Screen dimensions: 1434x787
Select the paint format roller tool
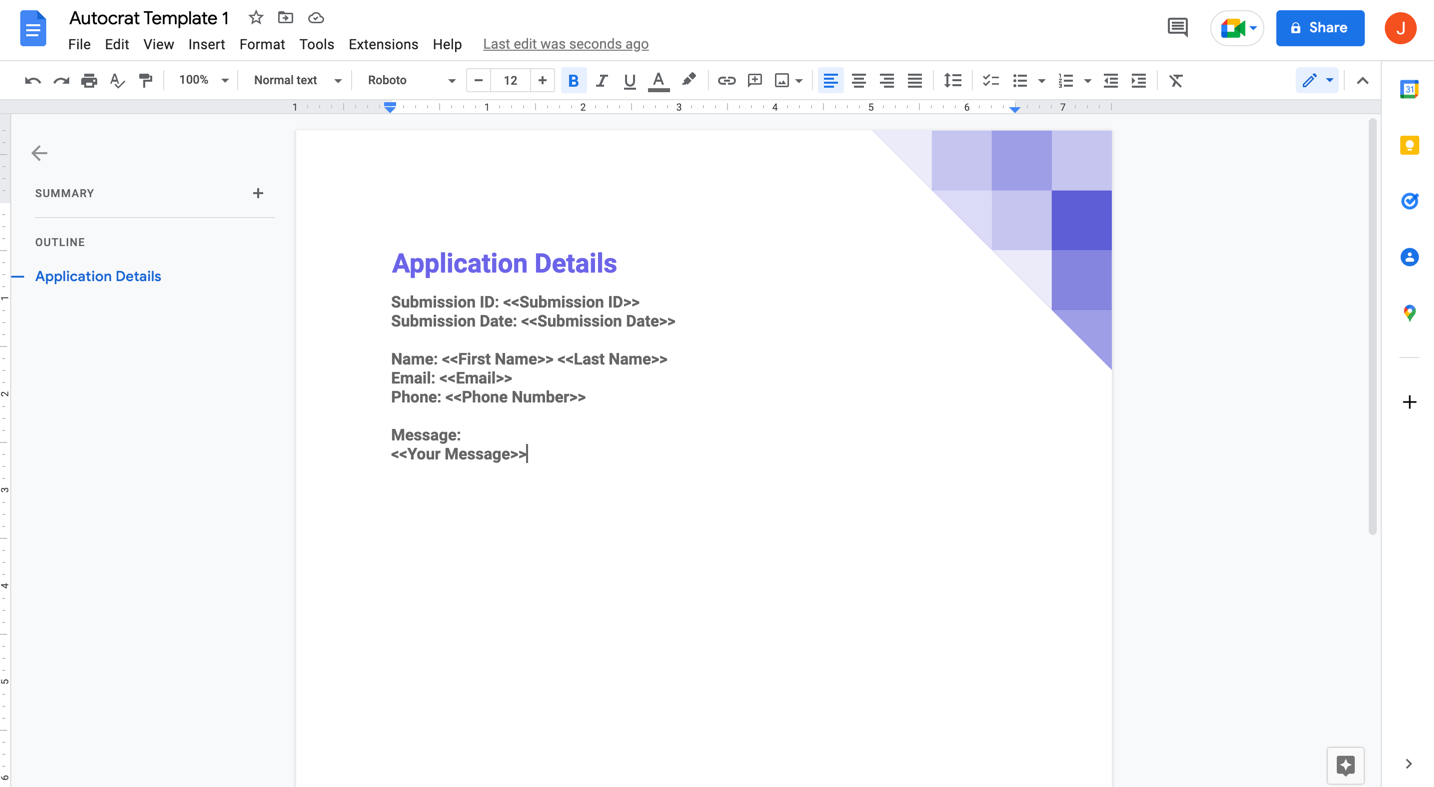[x=146, y=80]
